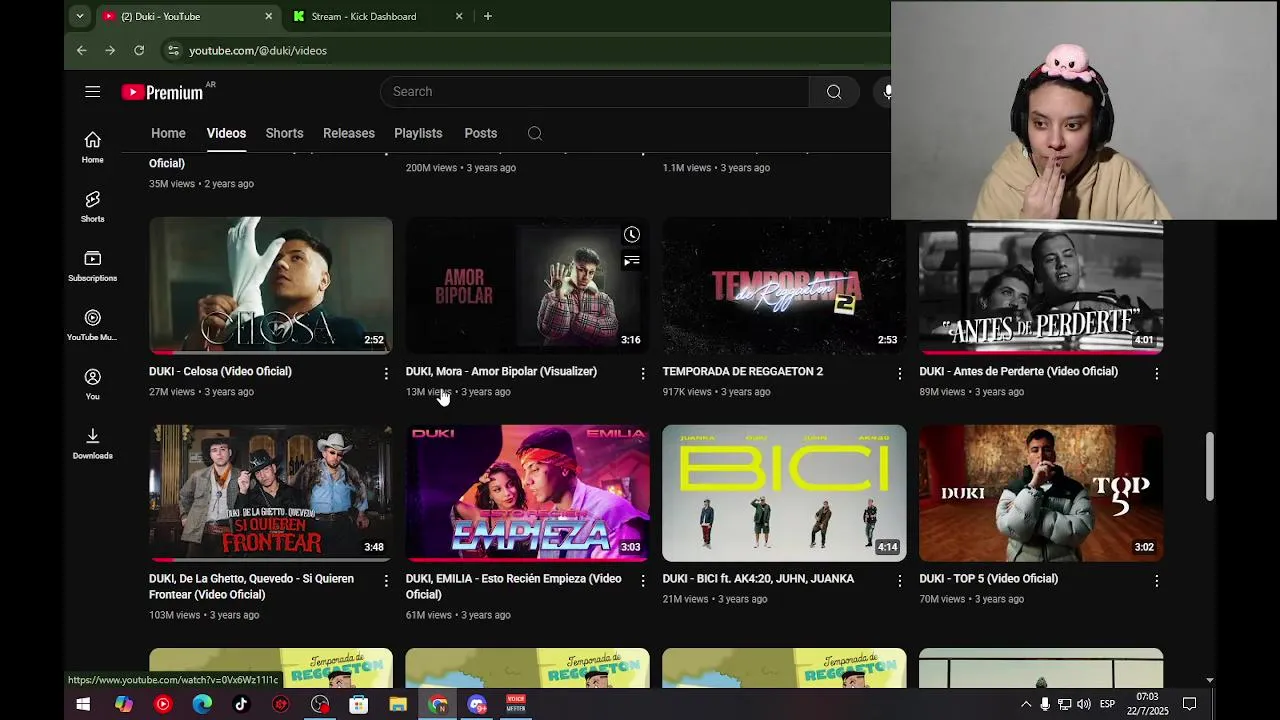1280x720 pixels.
Task: Open TikTok from the taskbar
Action: (x=241, y=704)
